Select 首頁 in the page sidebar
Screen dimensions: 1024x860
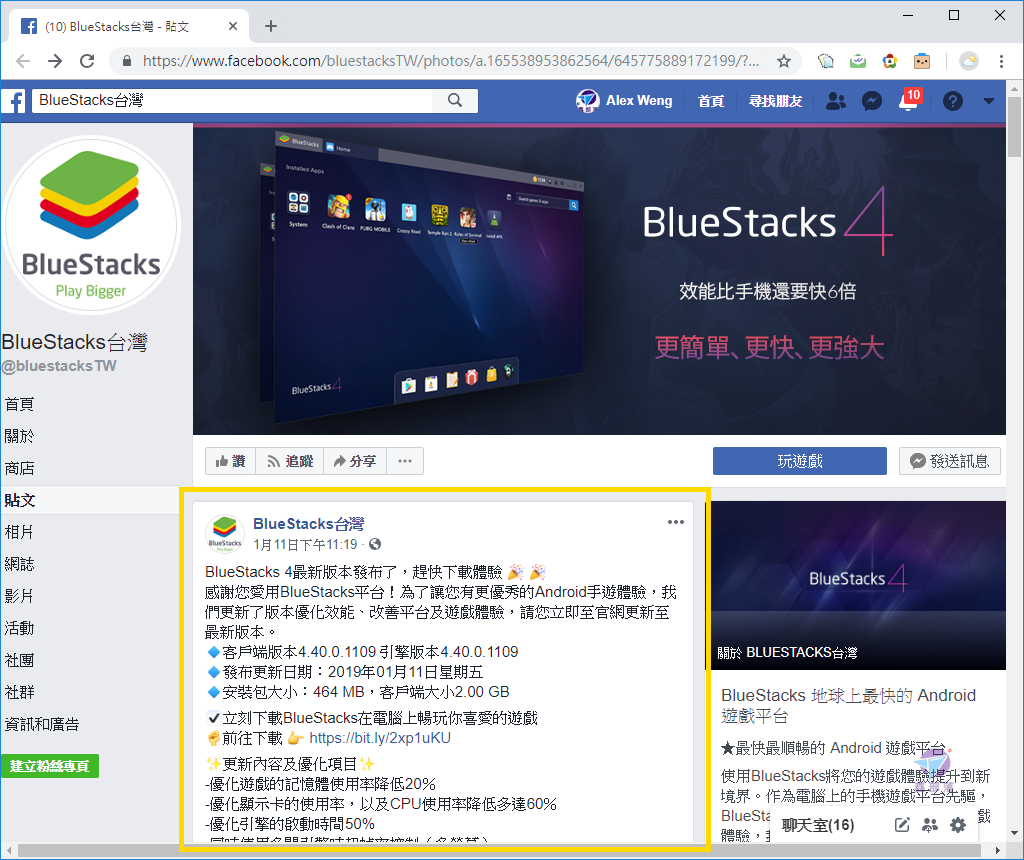pyautogui.click(x=19, y=404)
